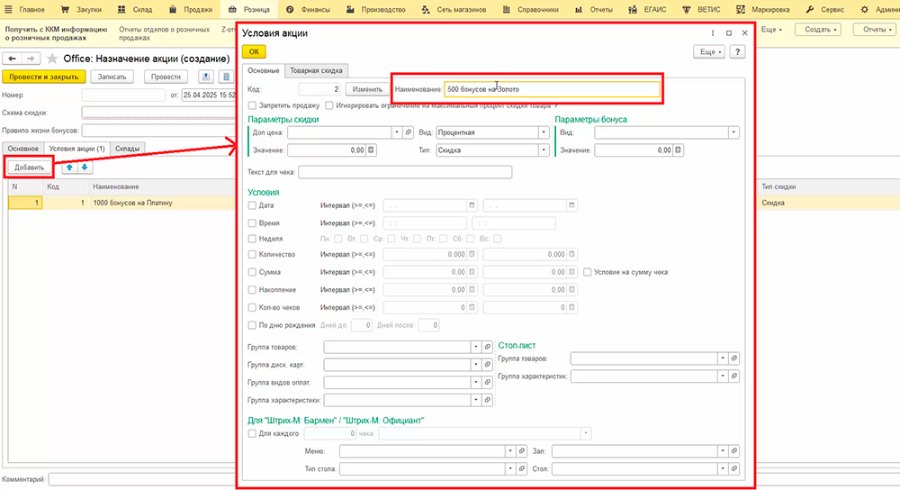Viewport: 900px width, 490px height.
Task: Open calendar for the Дата start field
Action: point(472,205)
